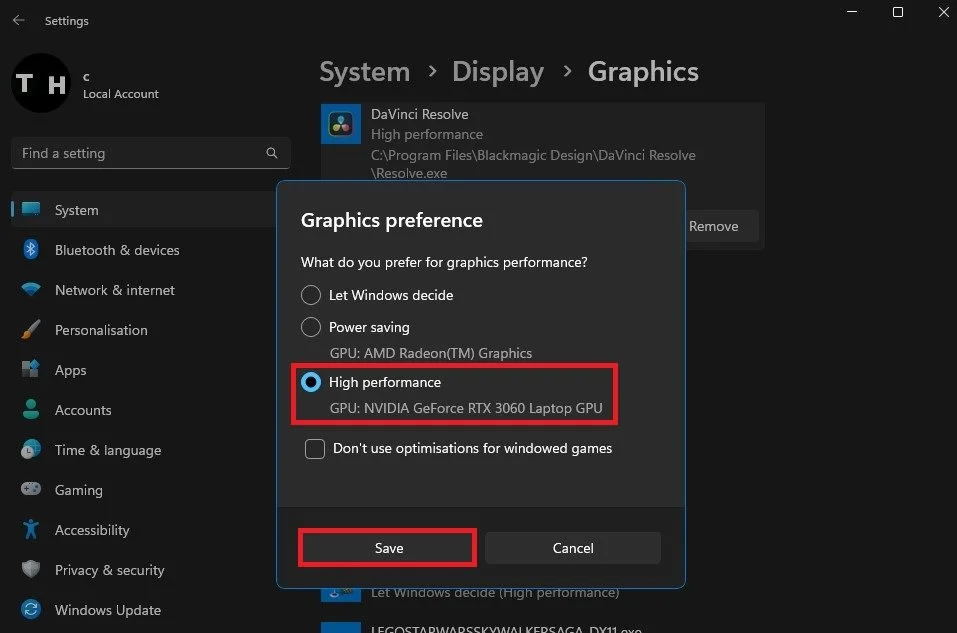The width and height of the screenshot is (957, 633).
Task: Open the Display breadcrumb entry
Action: click(x=498, y=71)
